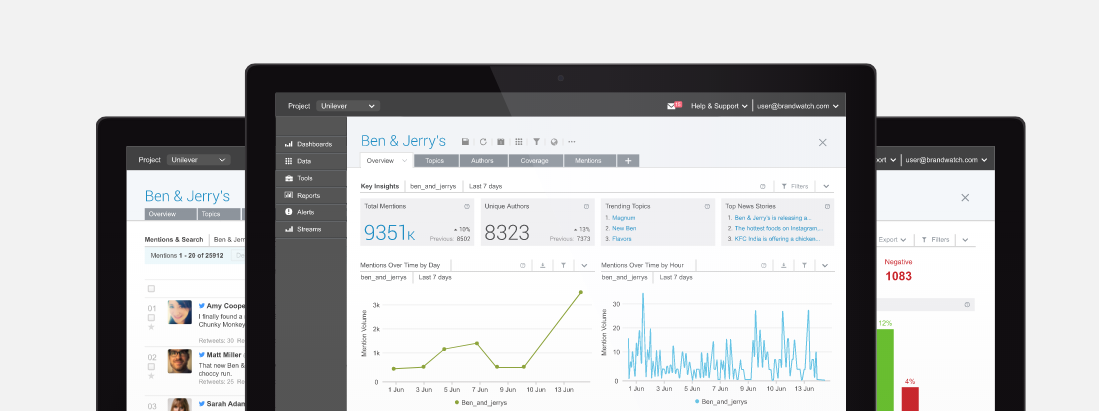This screenshot has width=1099, height=411.
Task: Click the refresh icon in center dashboard toolbar
Action: click(483, 142)
